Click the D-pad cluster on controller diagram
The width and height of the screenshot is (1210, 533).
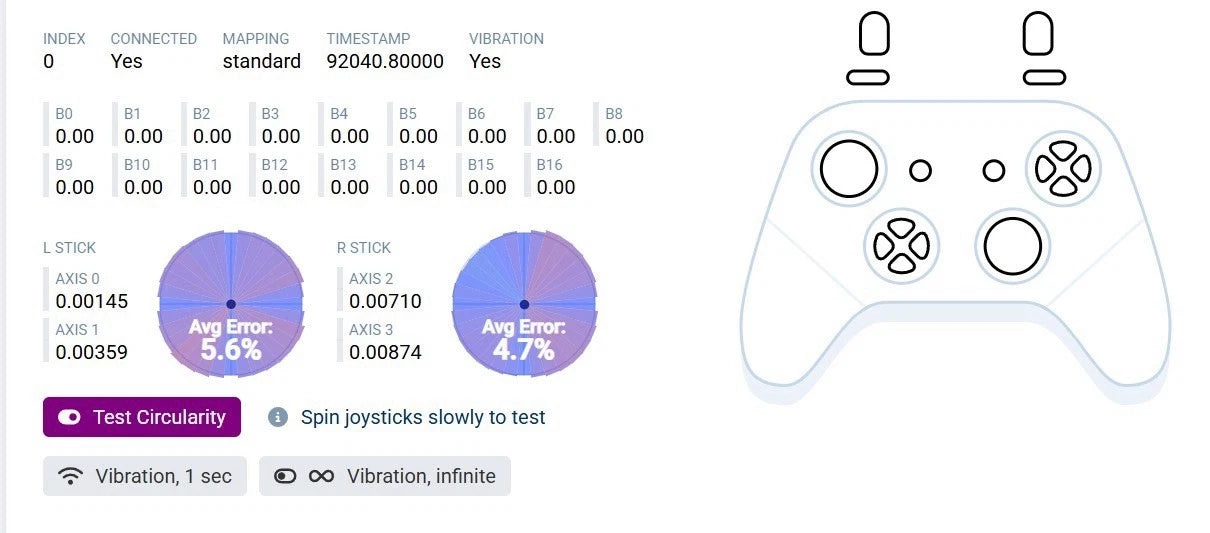coord(901,244)
